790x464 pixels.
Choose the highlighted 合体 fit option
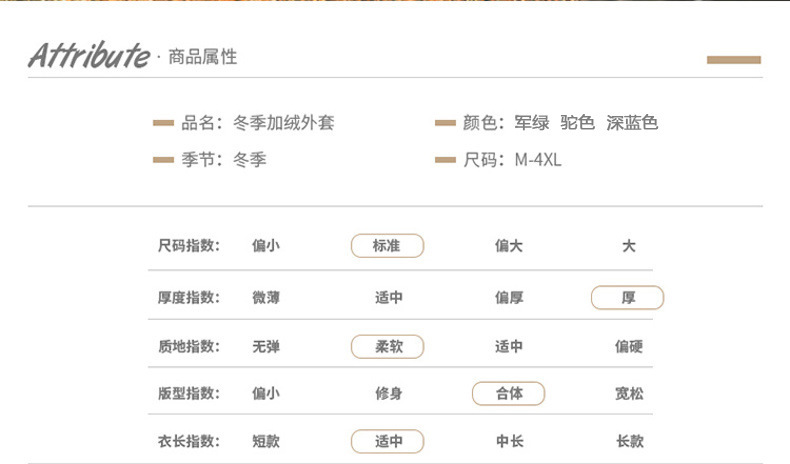[508, 394]
